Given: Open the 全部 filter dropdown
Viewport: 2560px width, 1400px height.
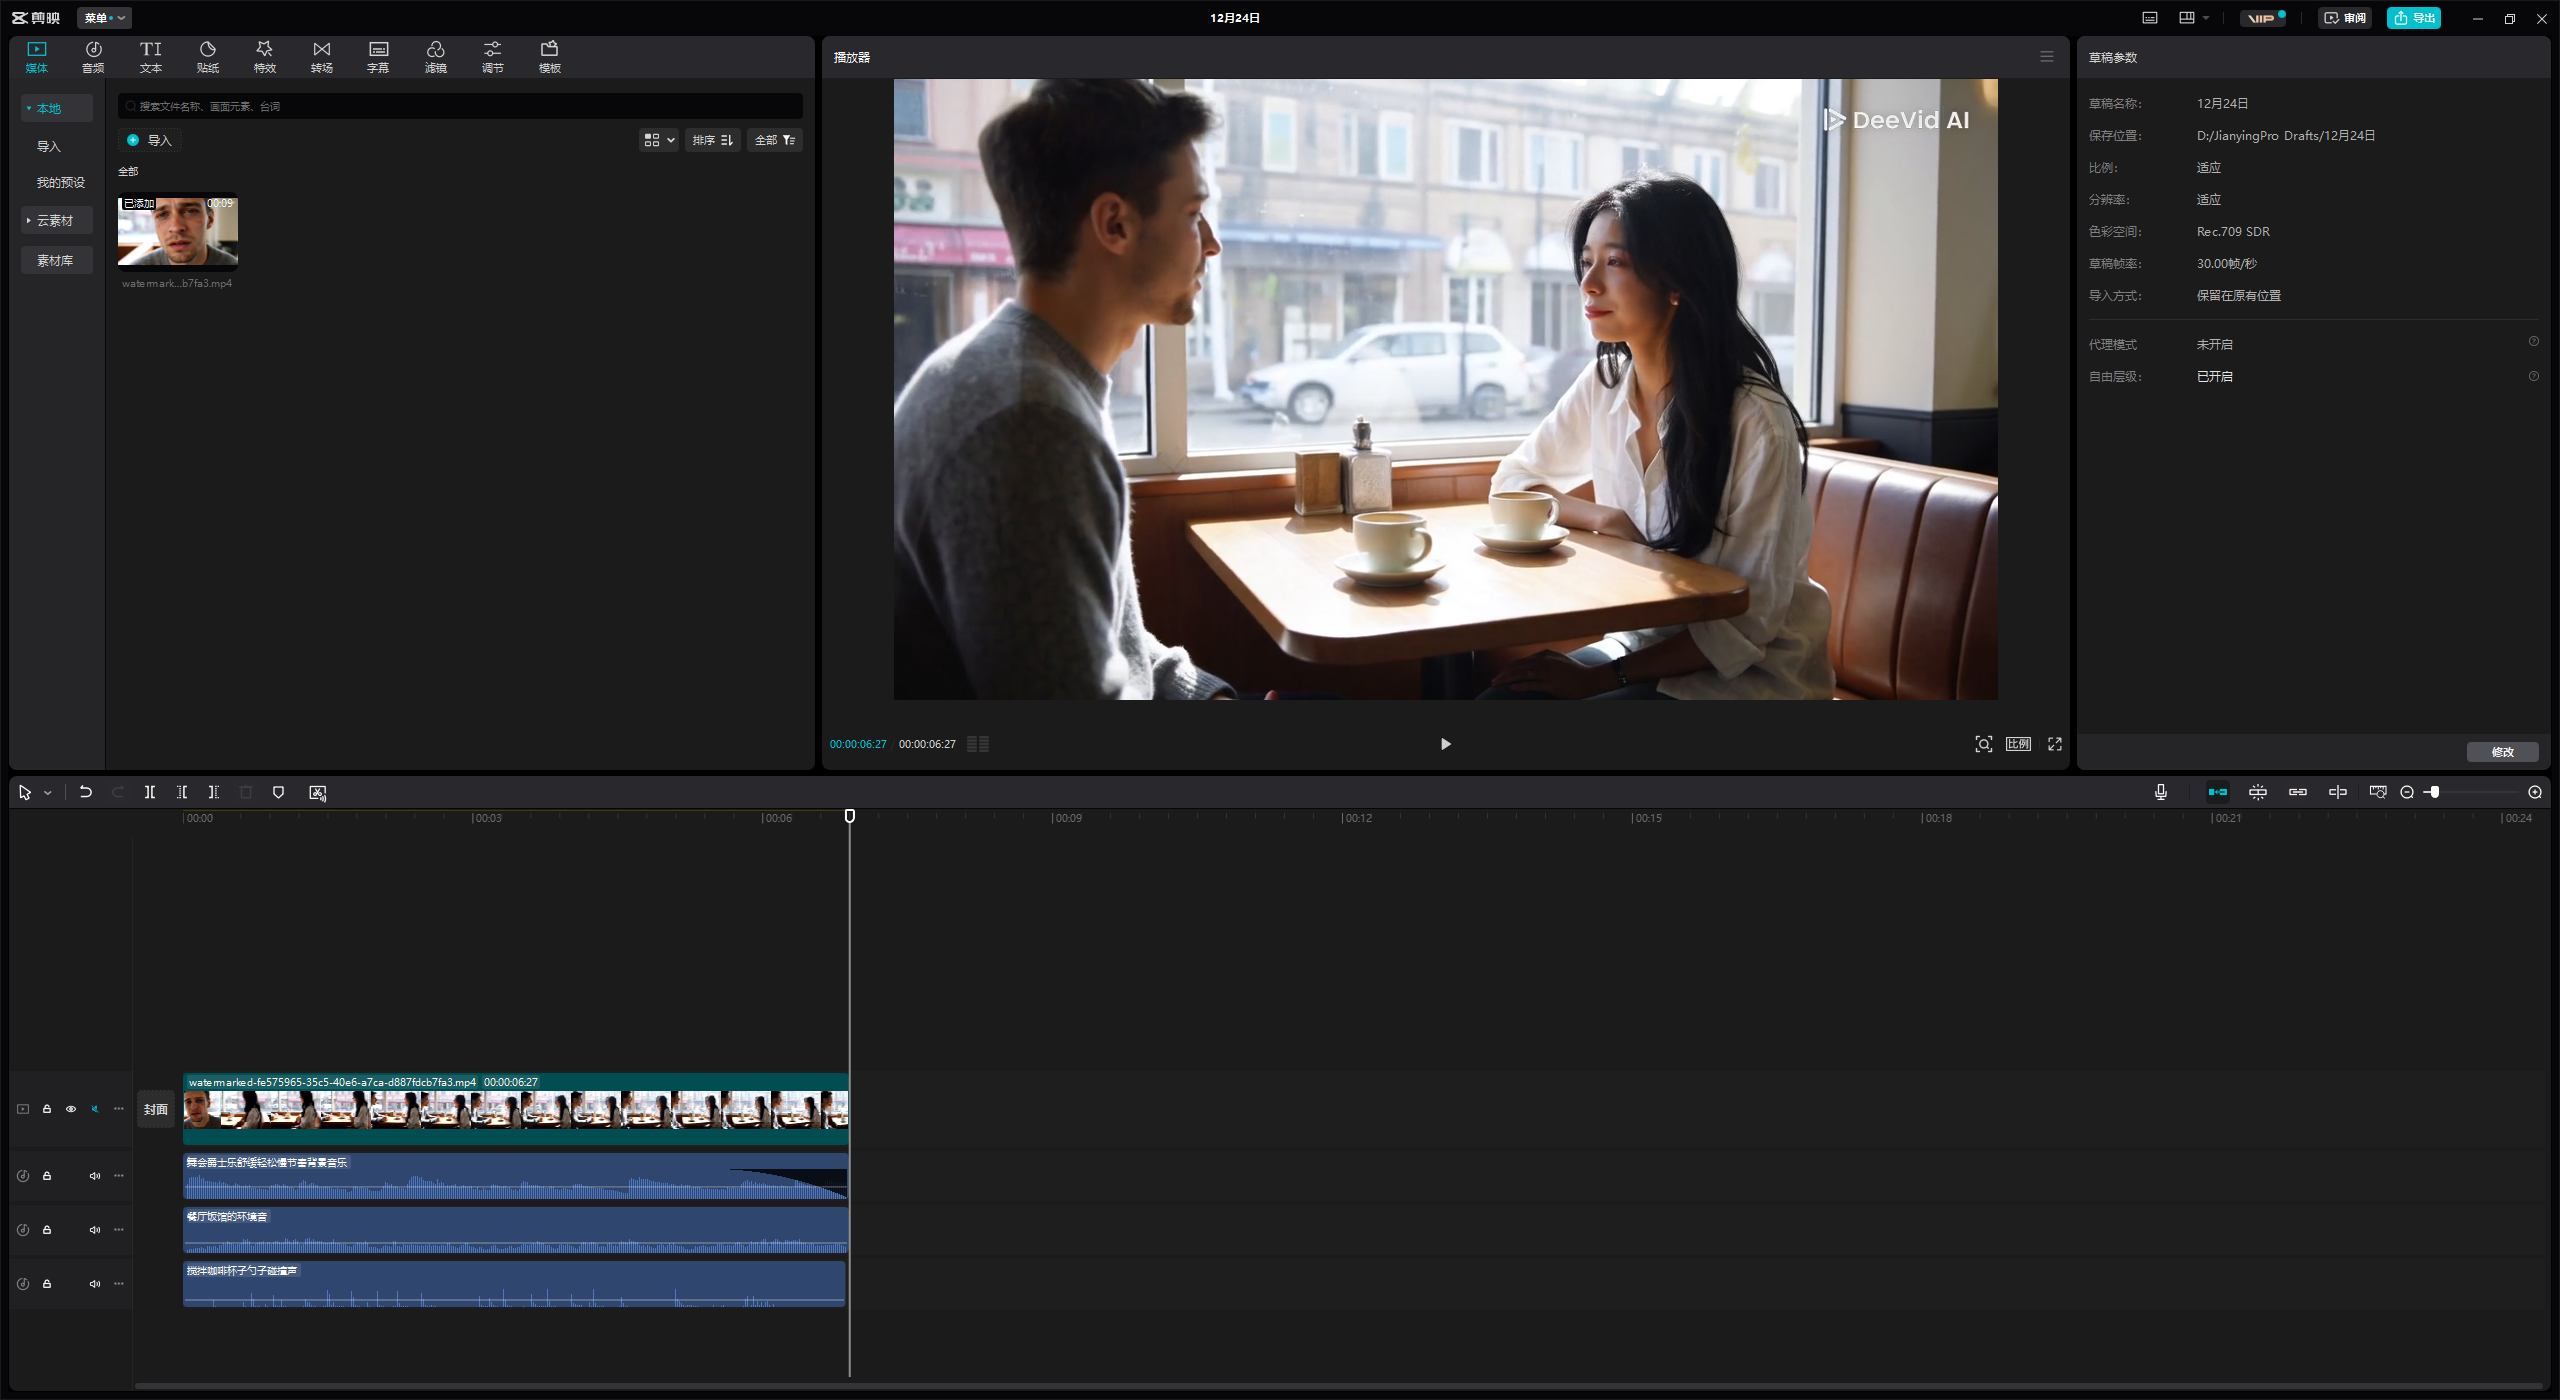Looking at the screenshot, I should 775,140.
